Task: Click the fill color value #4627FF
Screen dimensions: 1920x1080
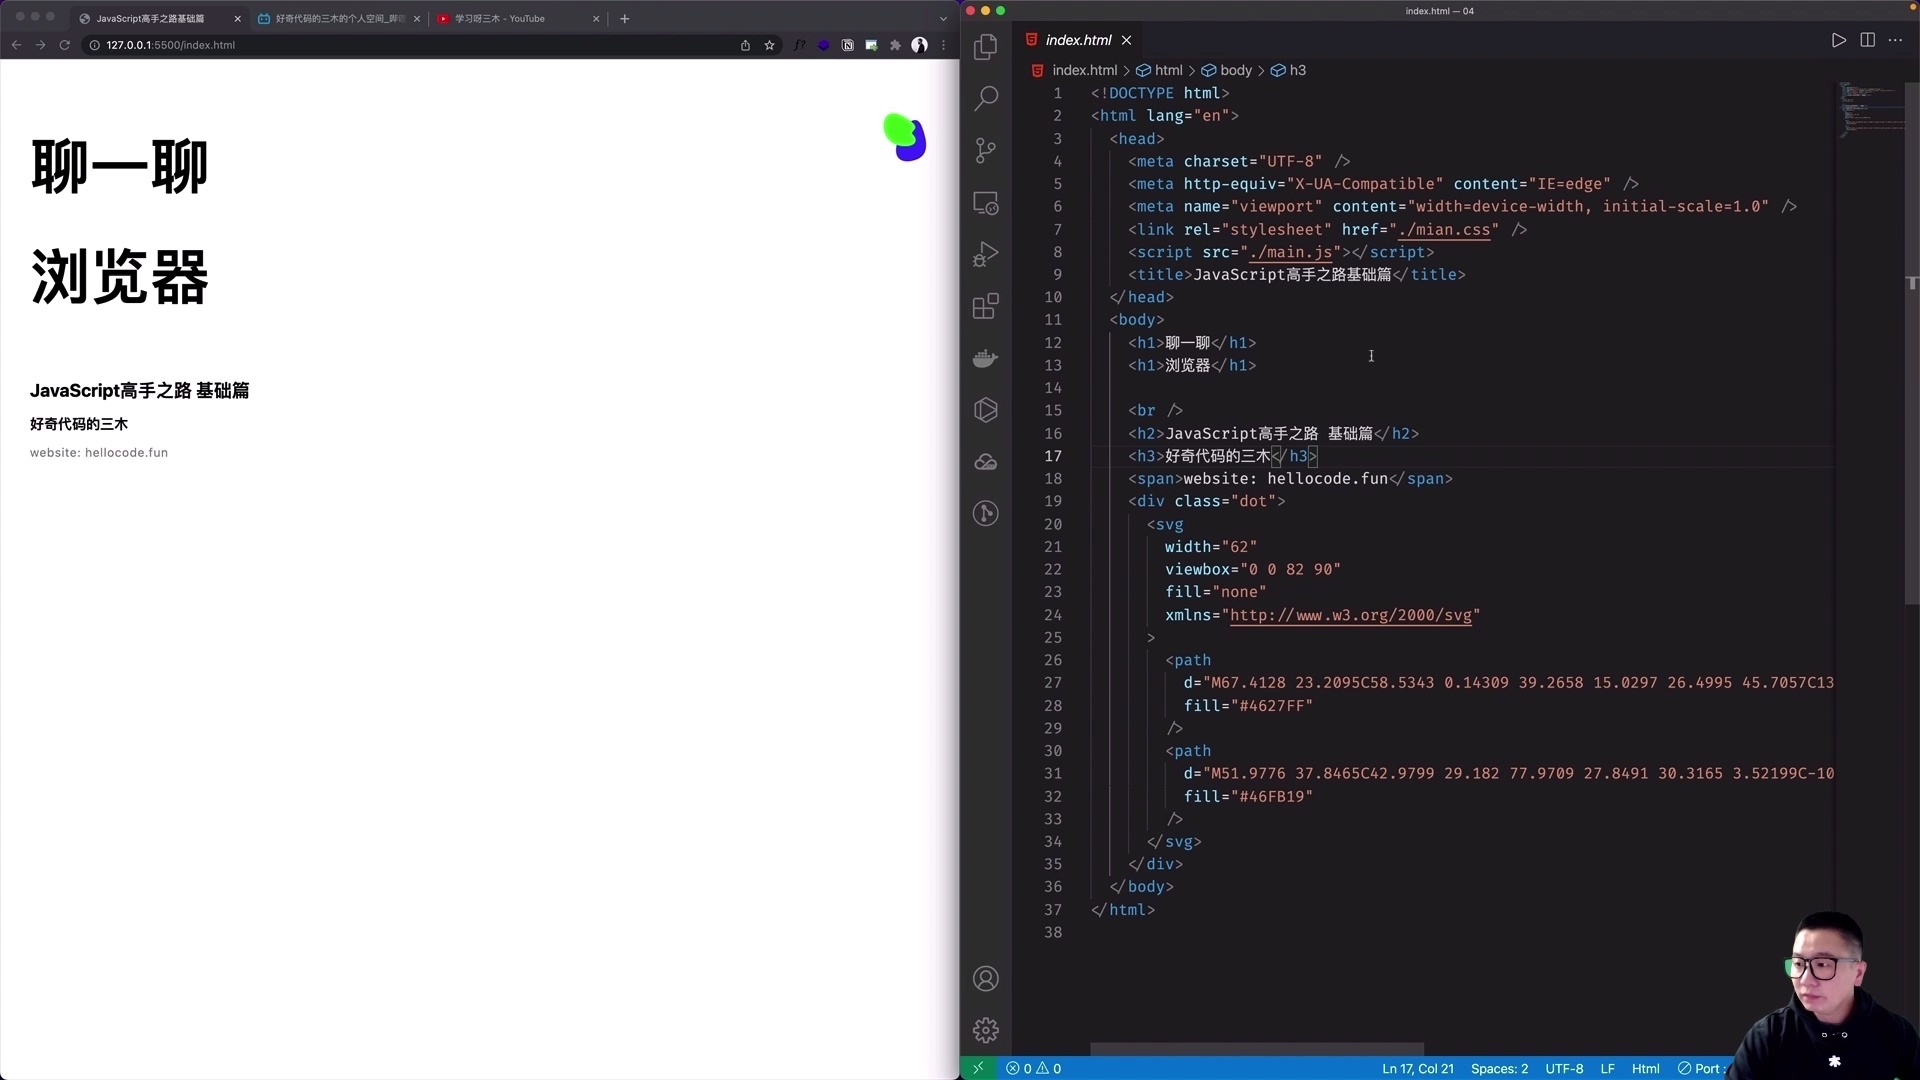Action: pyautogui.click(x=1273, y=706)
